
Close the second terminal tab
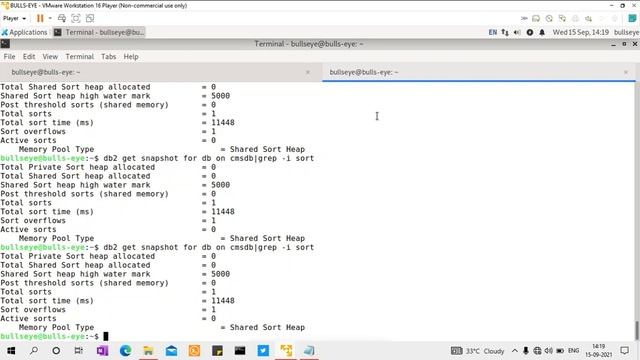(626, 72)
